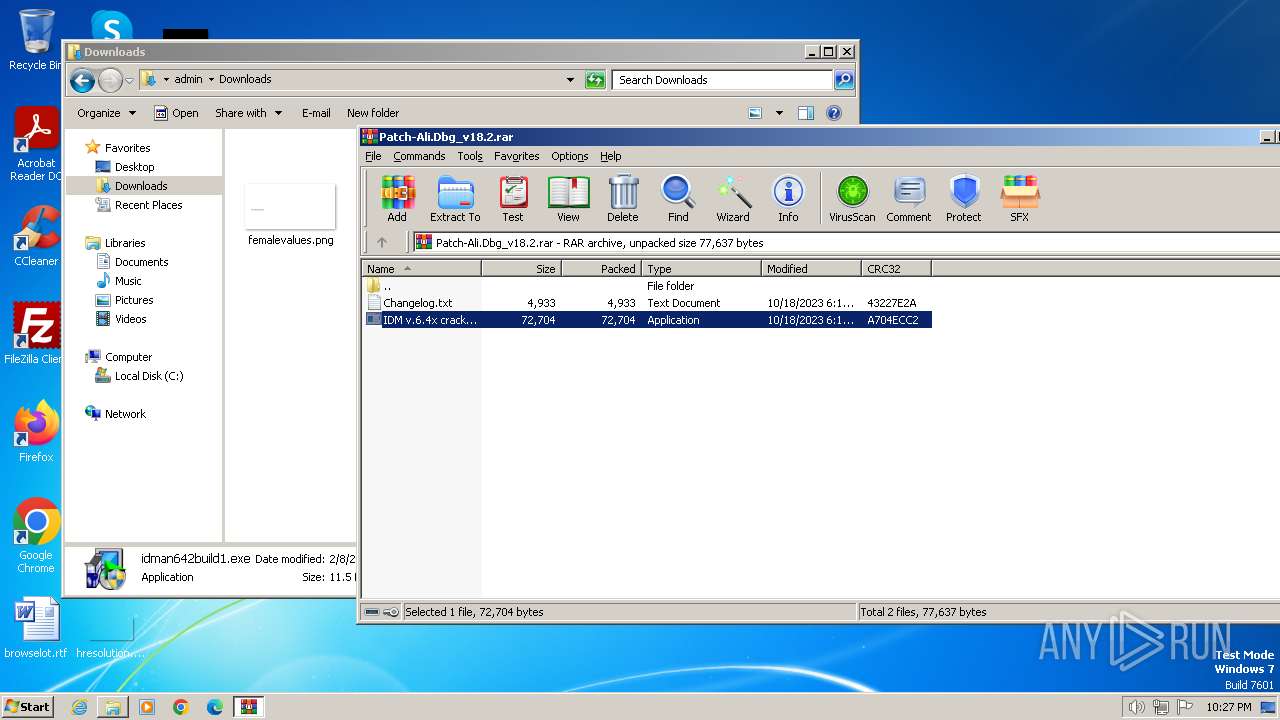Image resolution: width=1280 pixels, height=720 pixels.
Task: Click New folder in Explorer toolbar
Action: pos(372,113)
